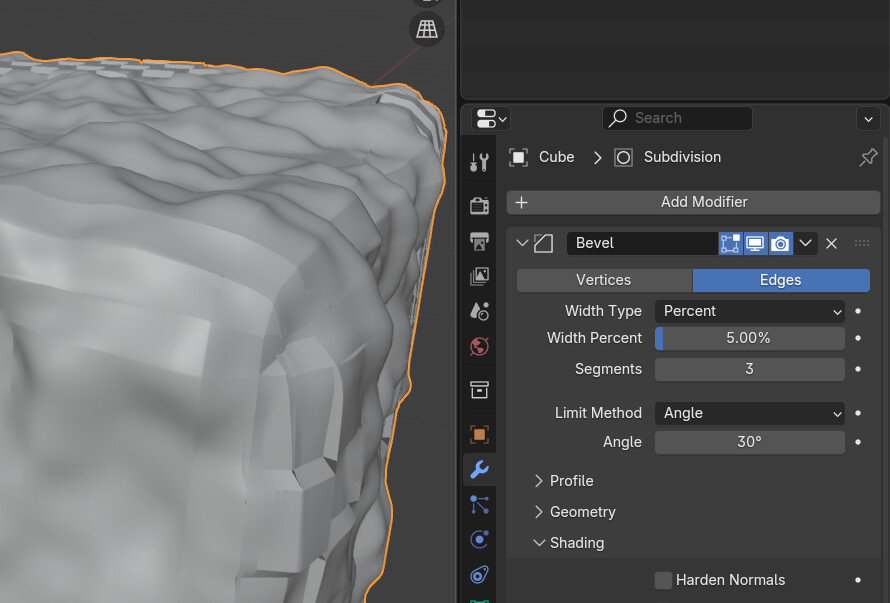890x603 pixels.
Task: Click the Cube breadcrumb label
Action: pos(556,157)
